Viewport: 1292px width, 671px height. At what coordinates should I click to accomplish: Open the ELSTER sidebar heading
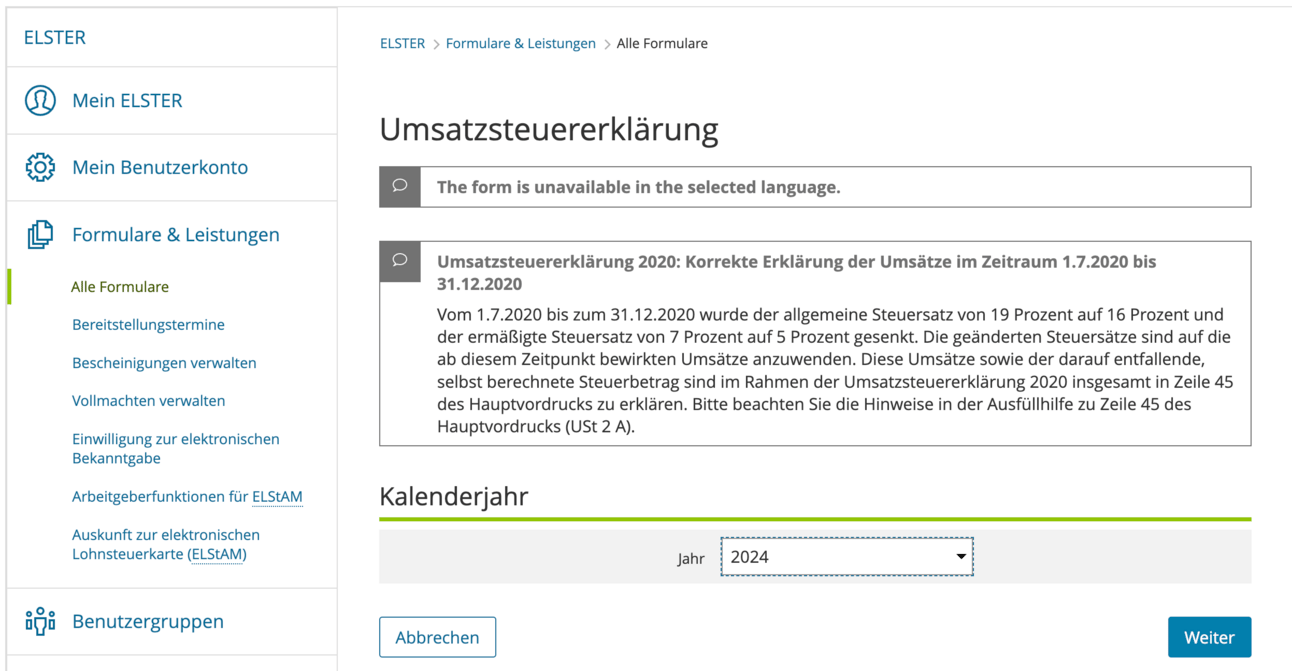pos(55,37)
